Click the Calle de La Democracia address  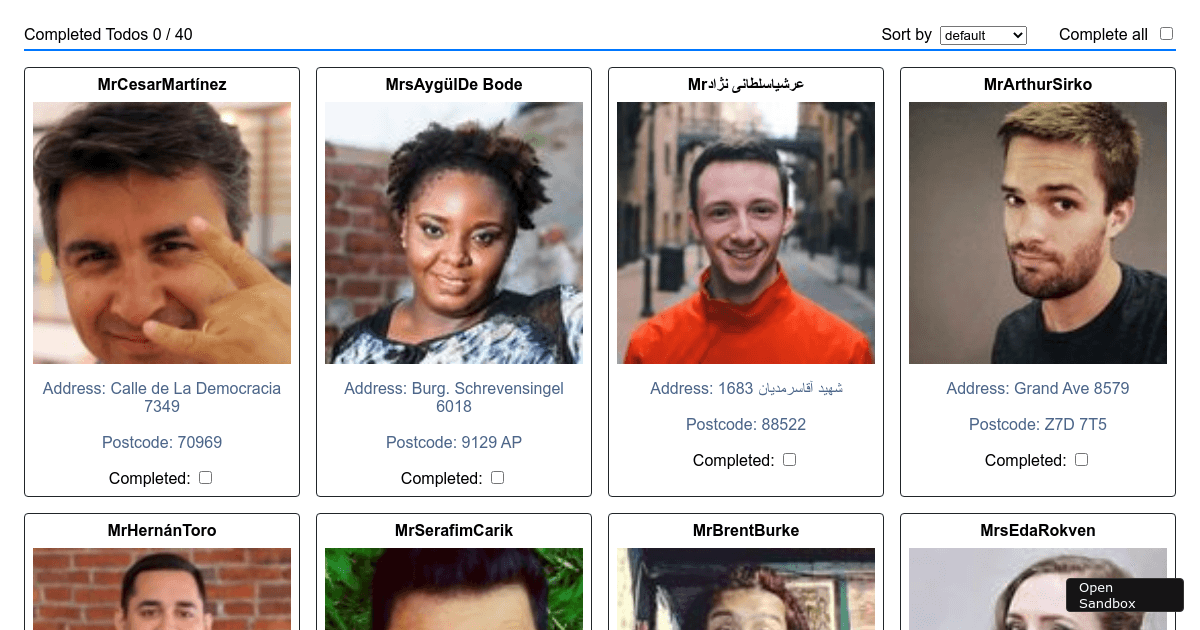(162, 397)
